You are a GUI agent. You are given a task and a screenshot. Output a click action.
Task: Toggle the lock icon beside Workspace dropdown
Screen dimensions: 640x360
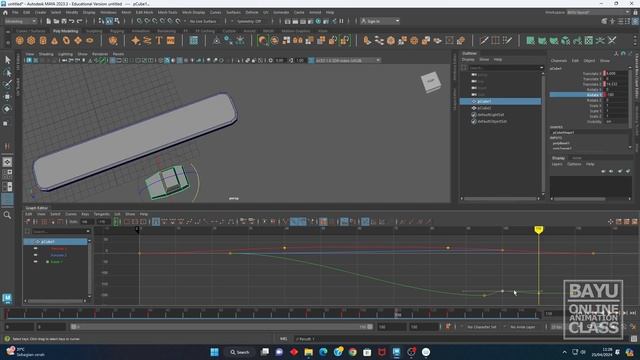tap(635, 13)
